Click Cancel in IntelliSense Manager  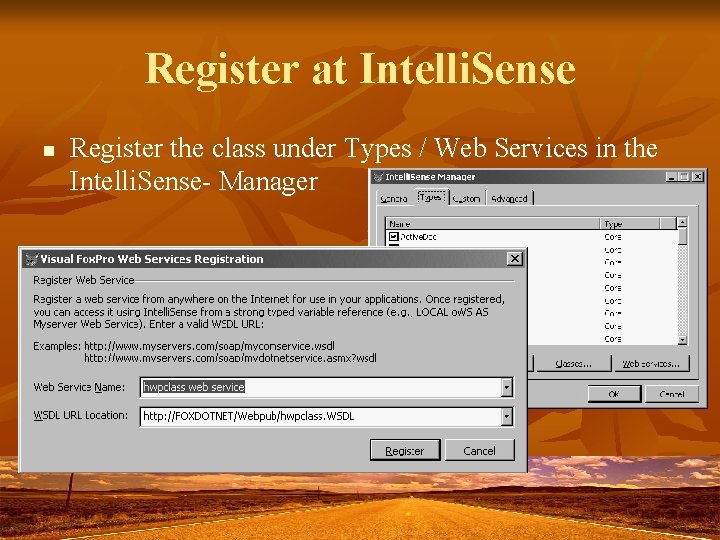[x=672, y=394]
